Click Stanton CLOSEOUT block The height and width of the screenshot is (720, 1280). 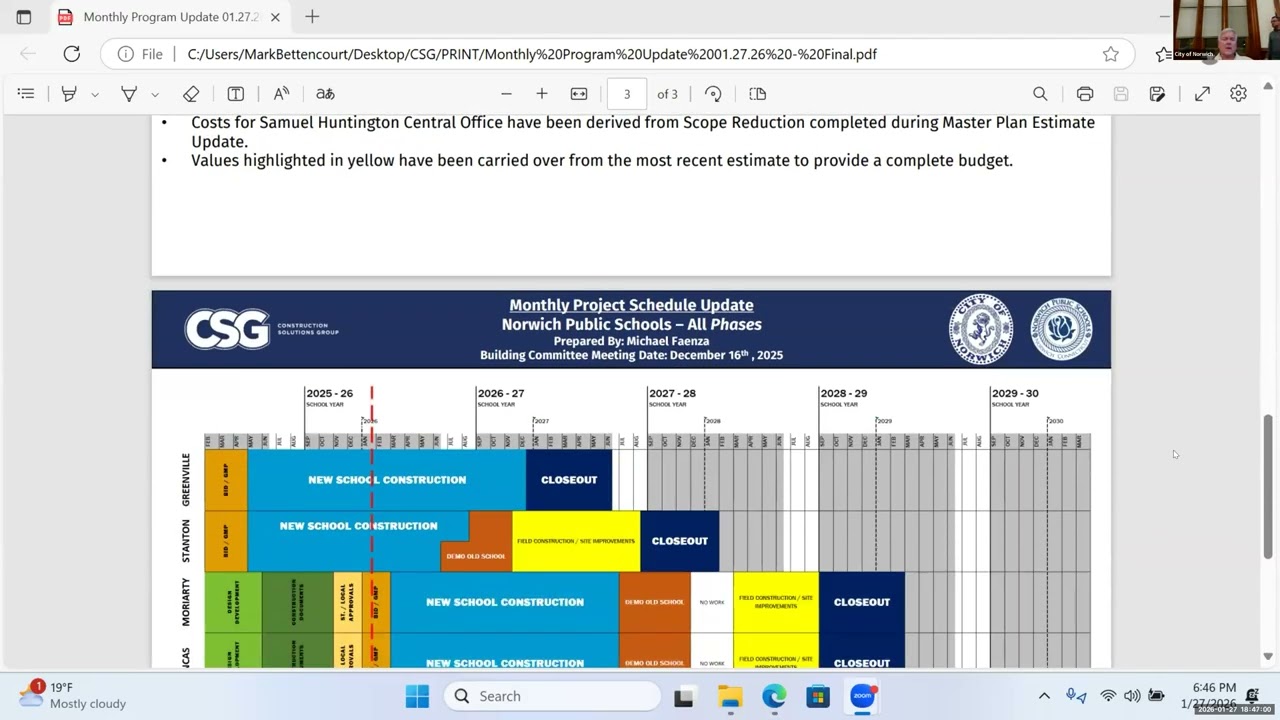click(680, 541)
